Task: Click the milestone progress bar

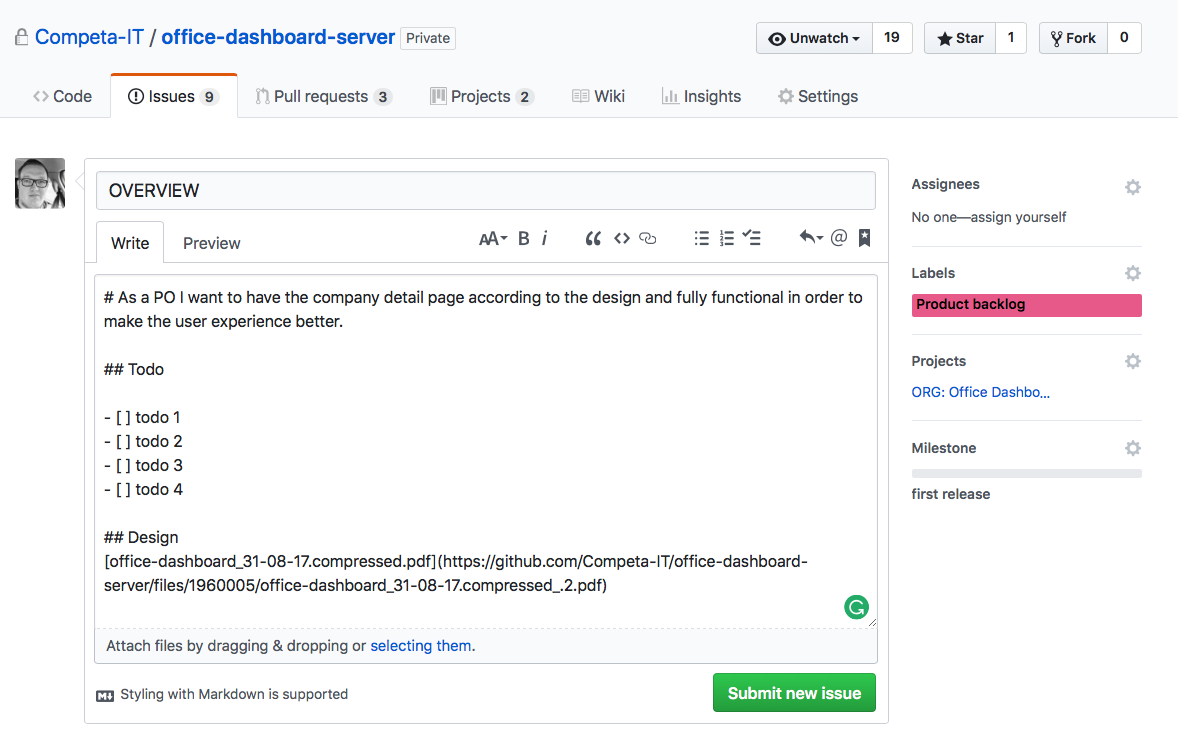Action: click(x=1026, y=473)
